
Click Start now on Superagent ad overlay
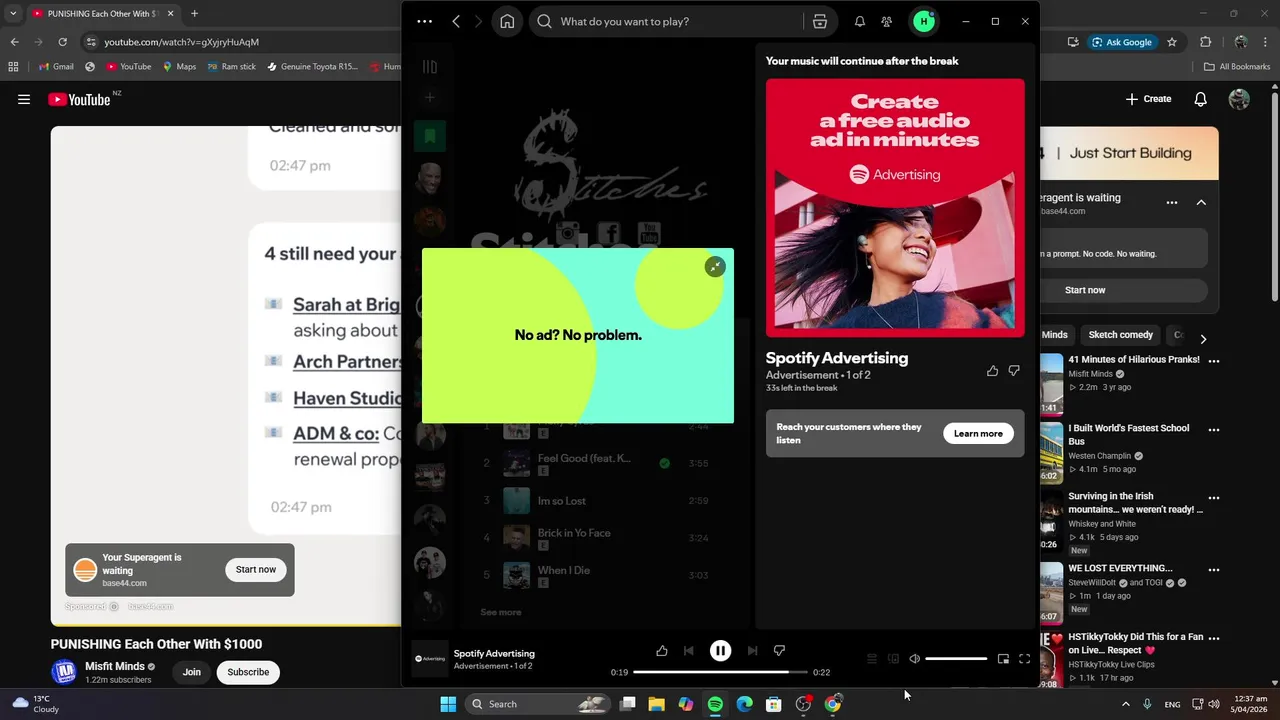tap(256, 569)
